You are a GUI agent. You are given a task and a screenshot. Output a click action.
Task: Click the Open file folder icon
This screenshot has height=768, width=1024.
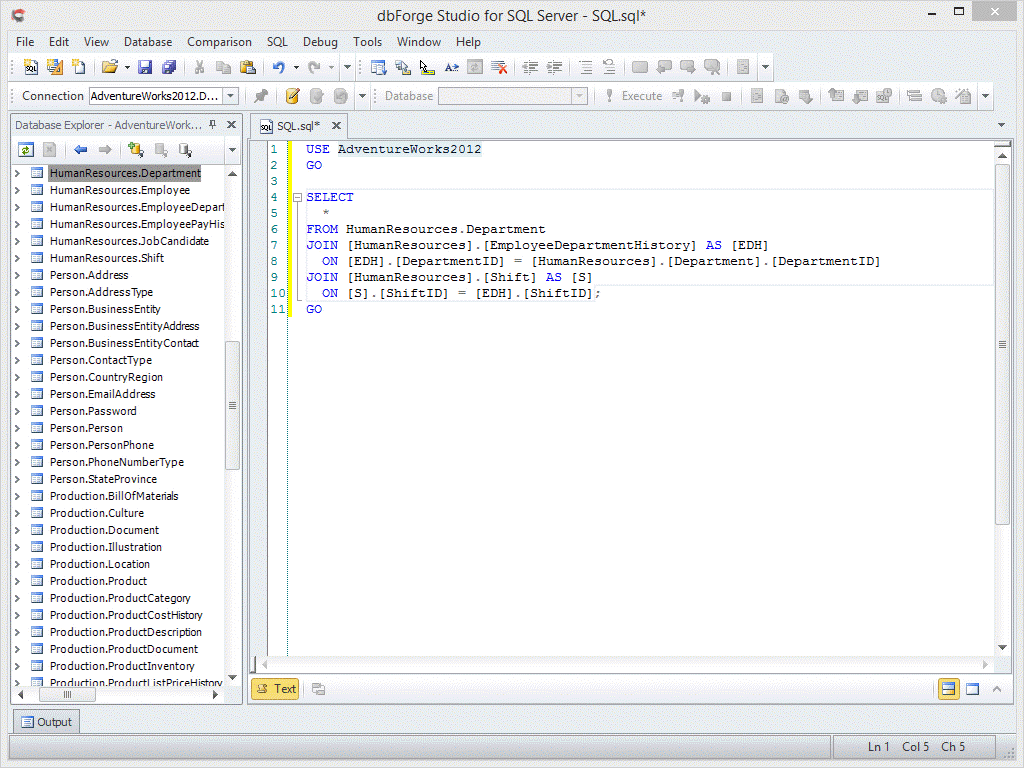tap(109, 68)
